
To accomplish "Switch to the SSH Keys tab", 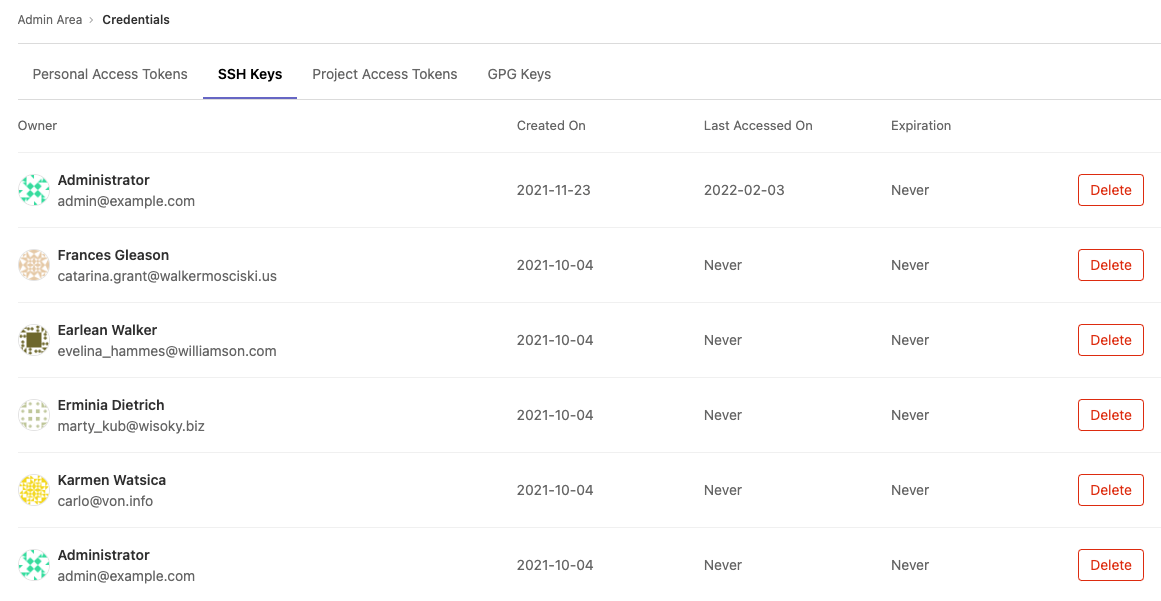I will pyautogui.click(x=249, y=74).
